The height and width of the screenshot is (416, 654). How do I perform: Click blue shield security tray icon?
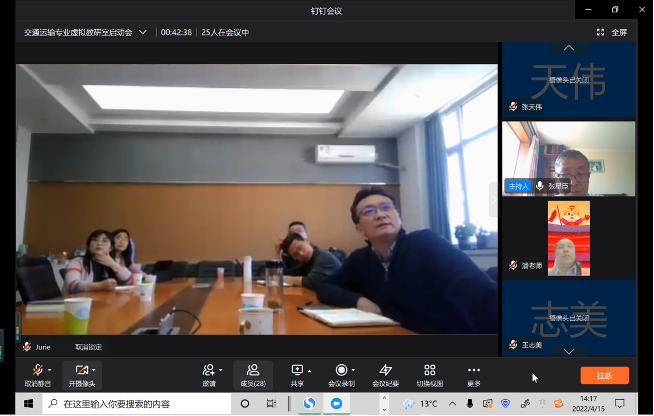pyautogui.click(x=506, y=403)
